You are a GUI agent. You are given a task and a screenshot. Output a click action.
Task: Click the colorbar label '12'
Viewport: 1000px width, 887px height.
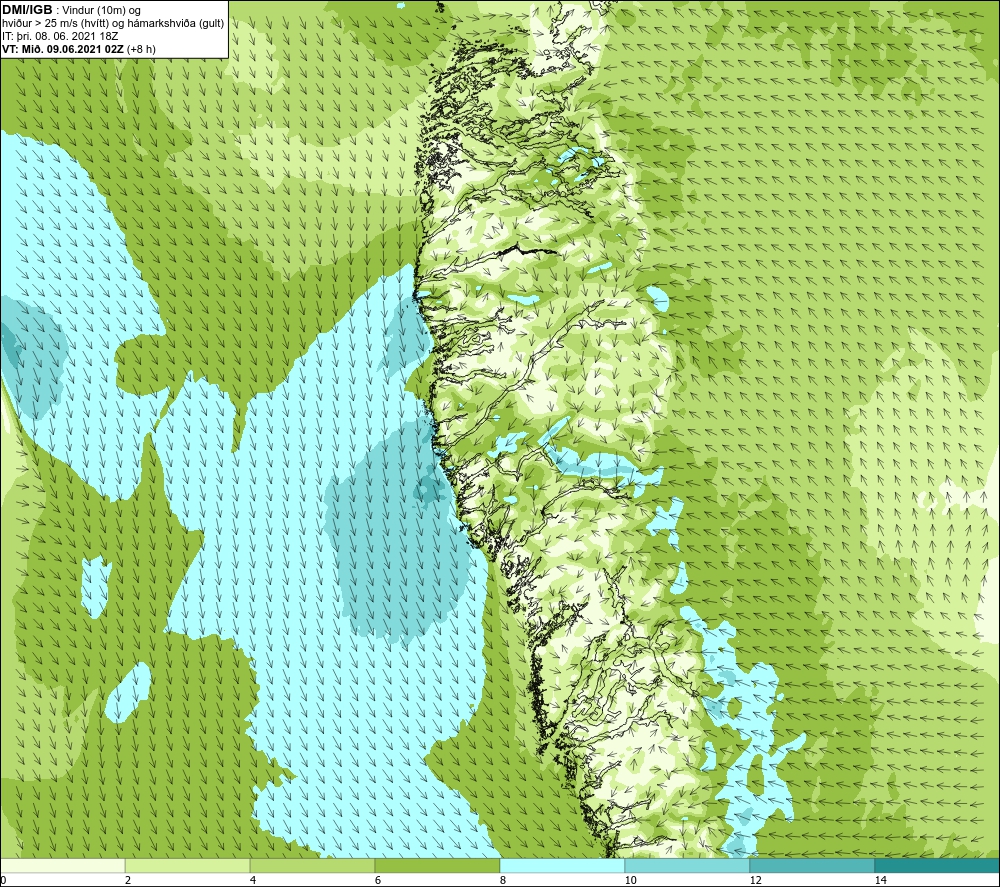(756, 881)
